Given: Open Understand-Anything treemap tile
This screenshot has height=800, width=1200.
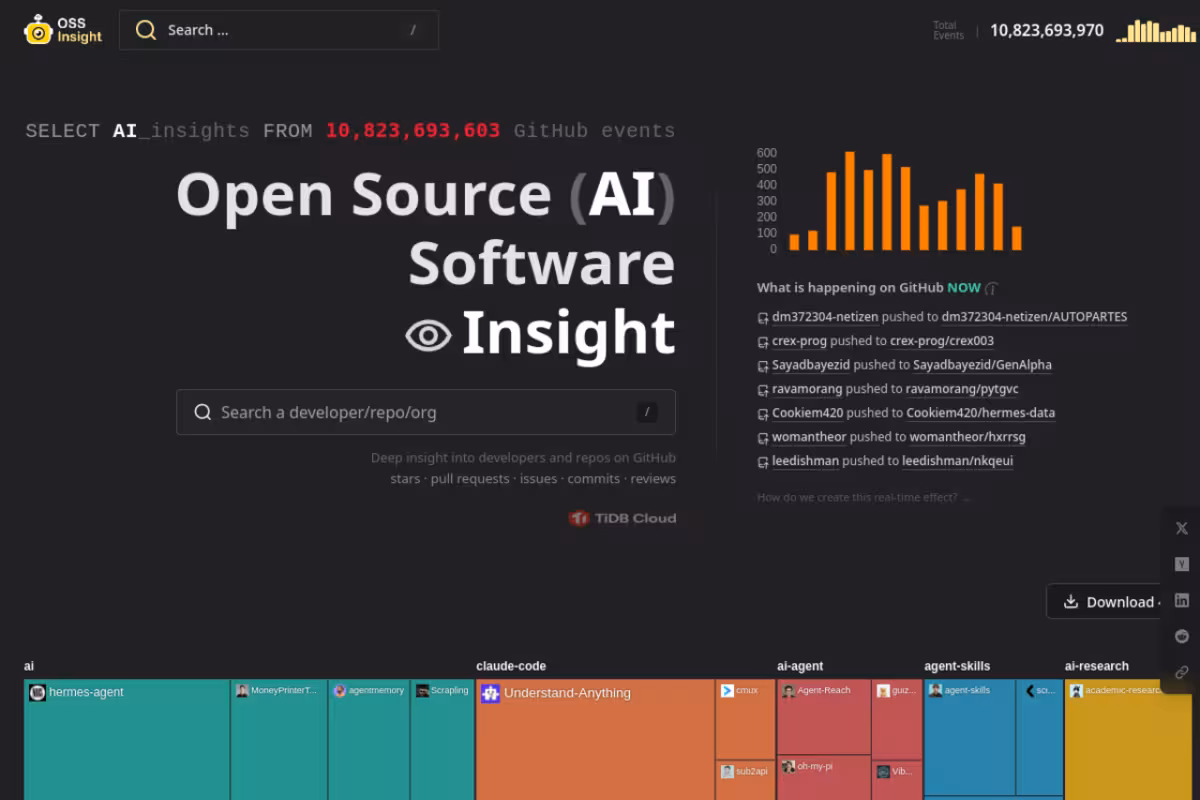Looking at the screenshot, I should pos(595,740).
